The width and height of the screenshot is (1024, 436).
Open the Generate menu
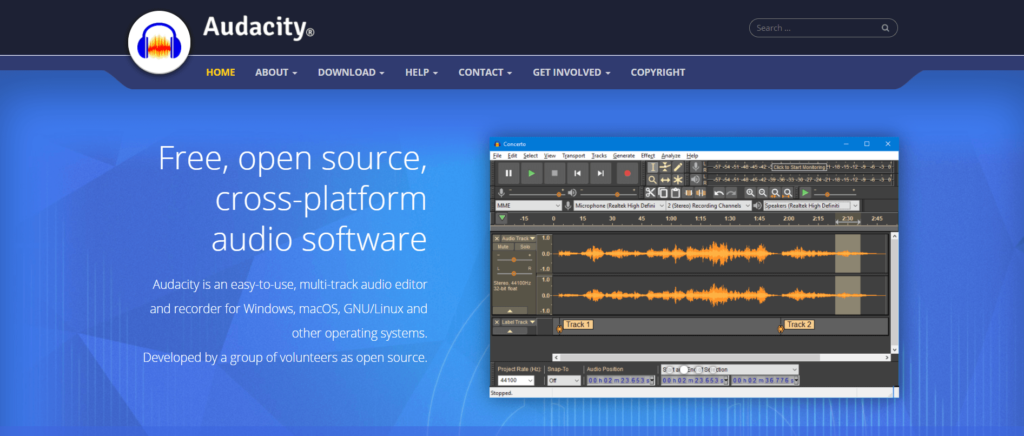624,156
